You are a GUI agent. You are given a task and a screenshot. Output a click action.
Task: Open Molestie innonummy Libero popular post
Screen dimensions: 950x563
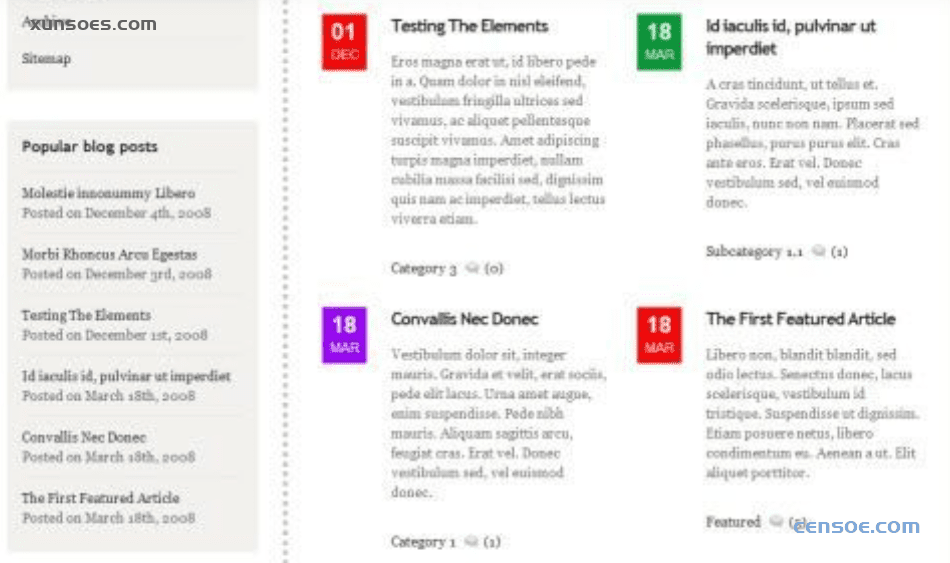(x=108, y=193)
